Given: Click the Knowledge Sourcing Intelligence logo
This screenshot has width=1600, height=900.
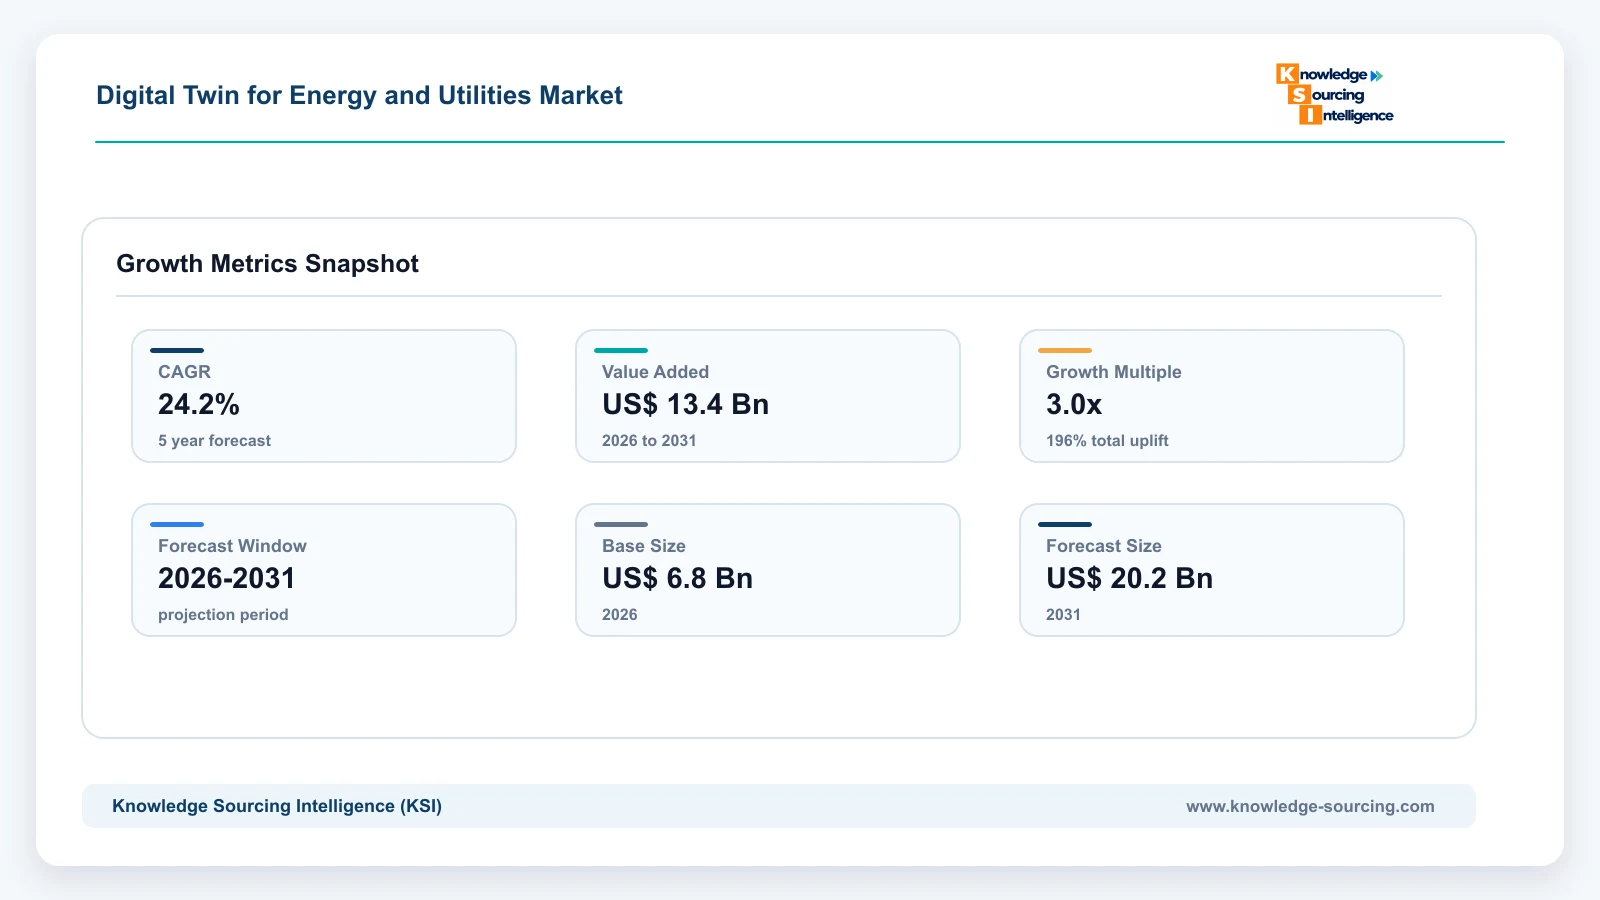Looking at the screenshot, I should [1335, 94].
